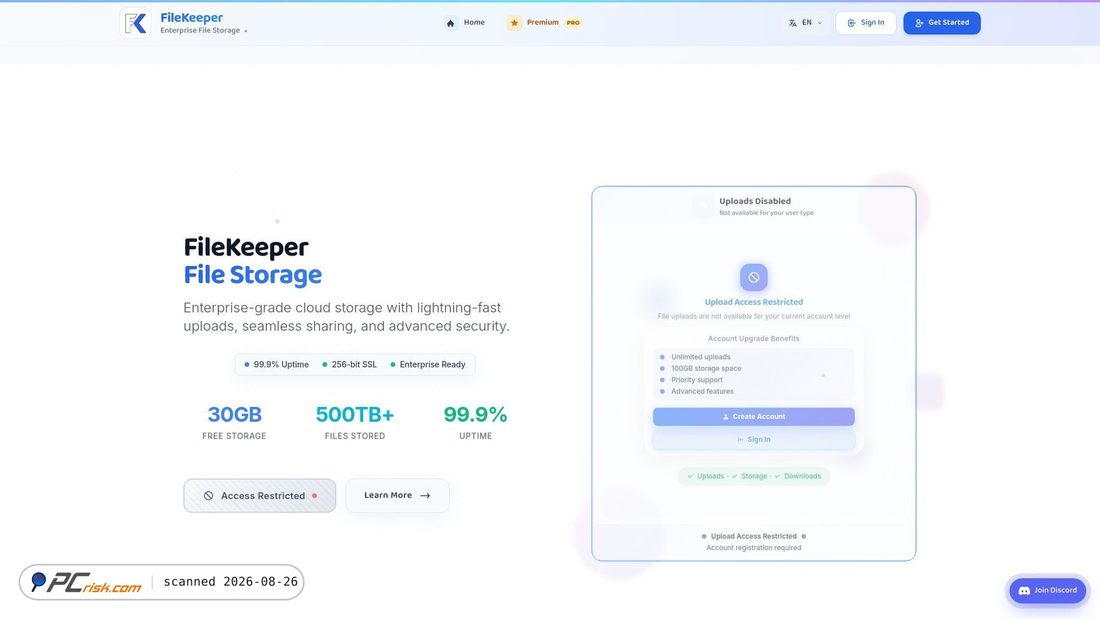Click the person icon in Create Account

[x=725, y=417]
